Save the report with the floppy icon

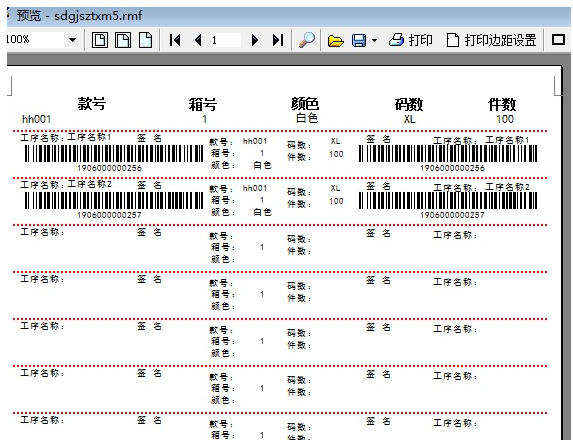pyautogui.click(x=359, y=40)
